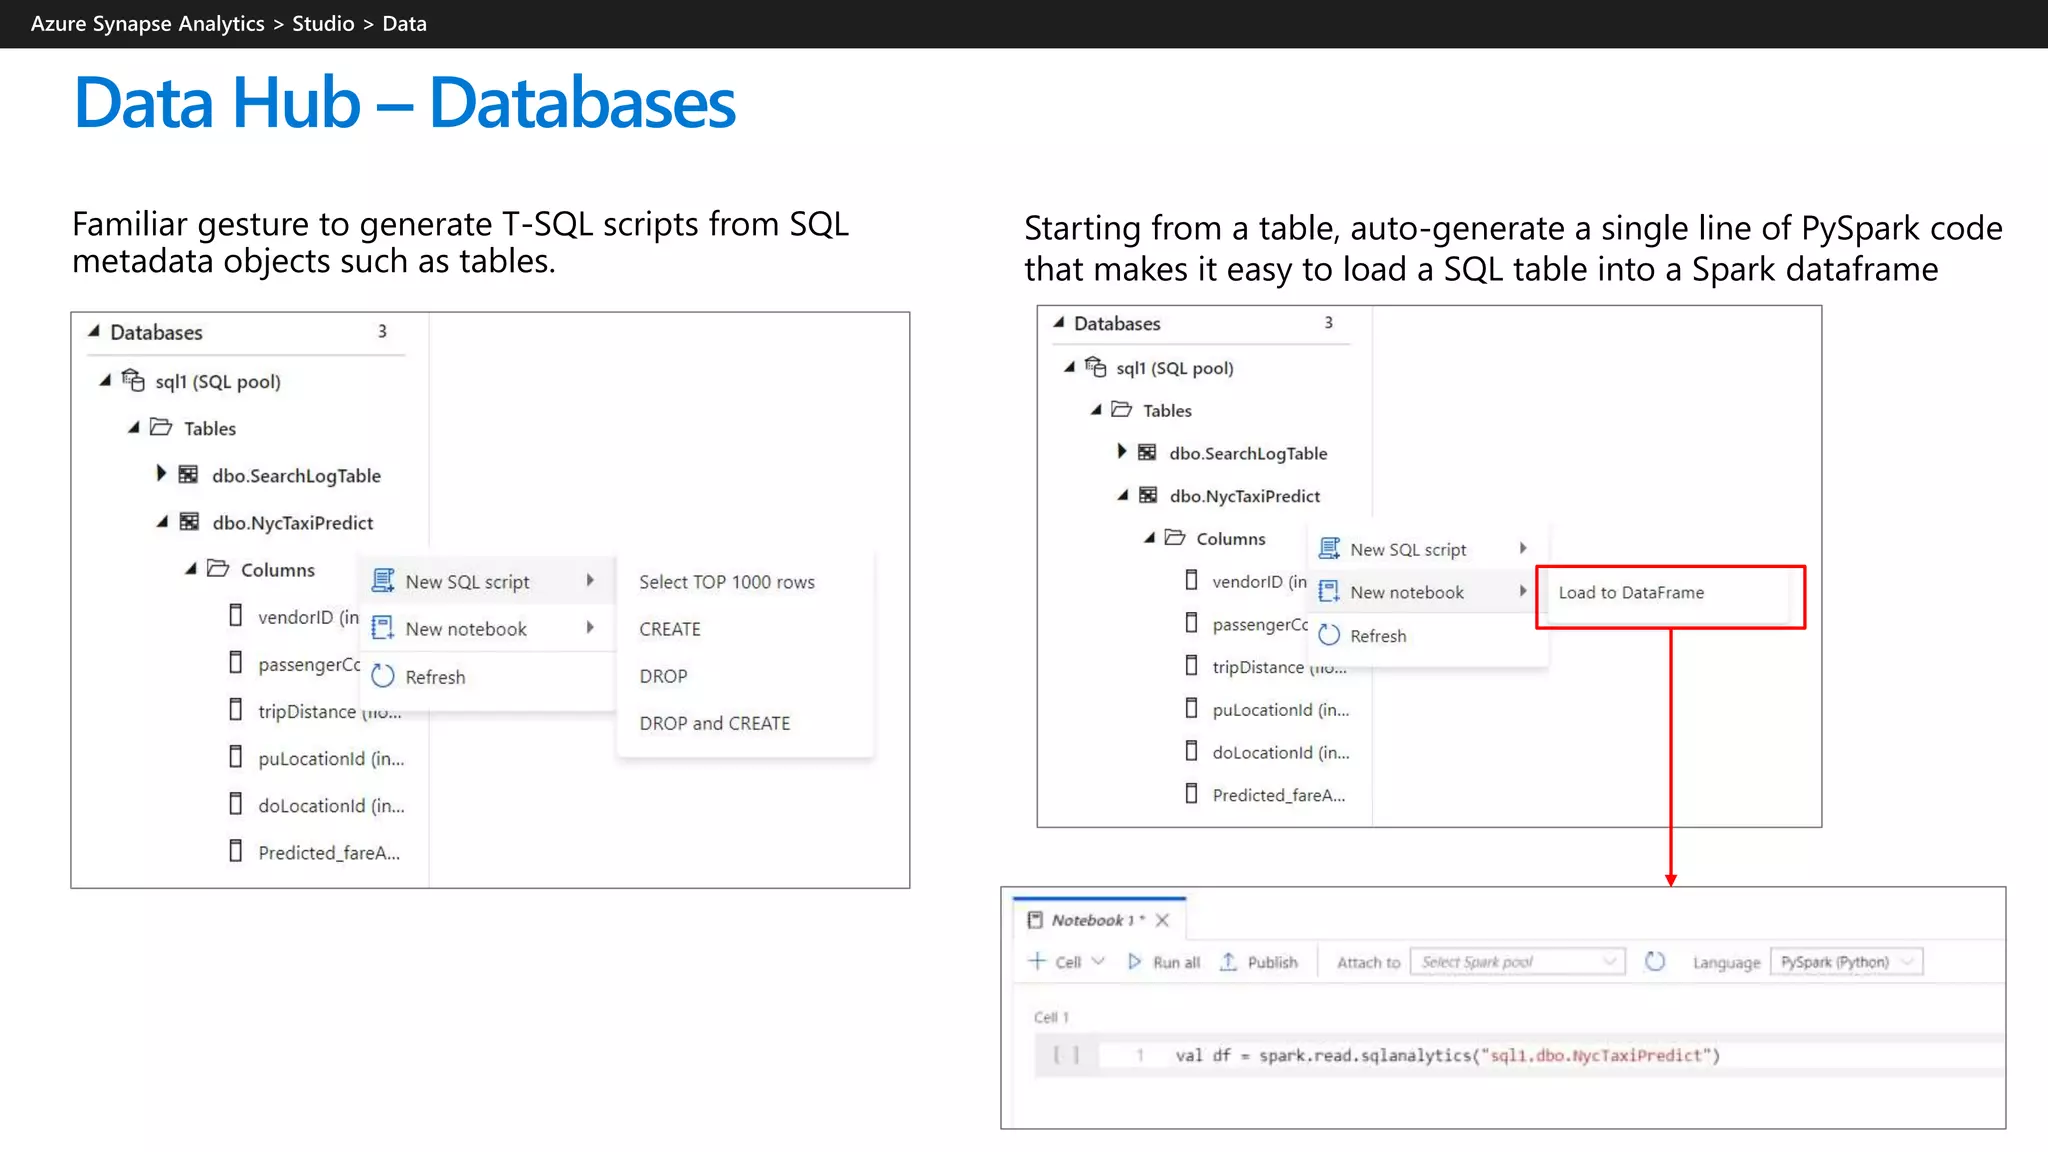The height and width of the screenshot is (1152, 2048).
Task: Choose DROP script option
Action: pyautogui.click(x=663, y=676)
